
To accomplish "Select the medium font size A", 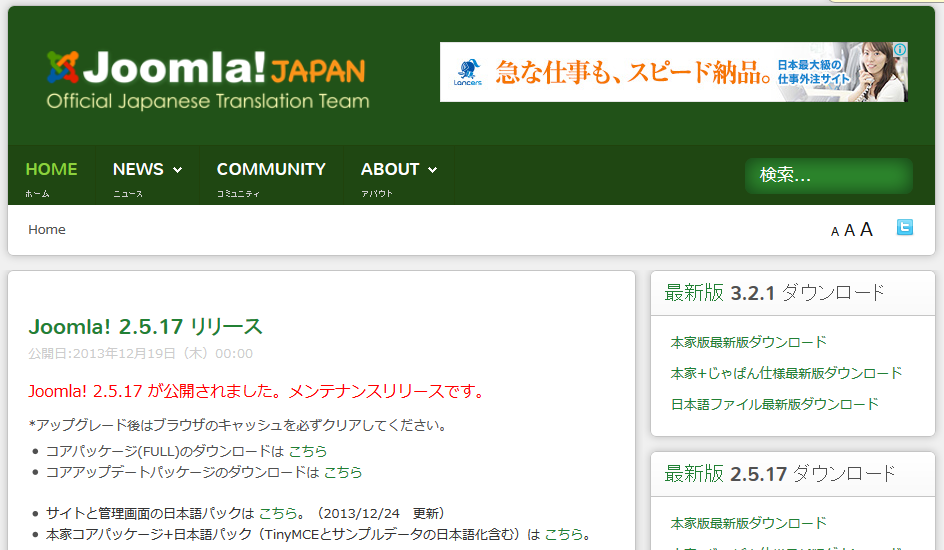I will (849, 230).
